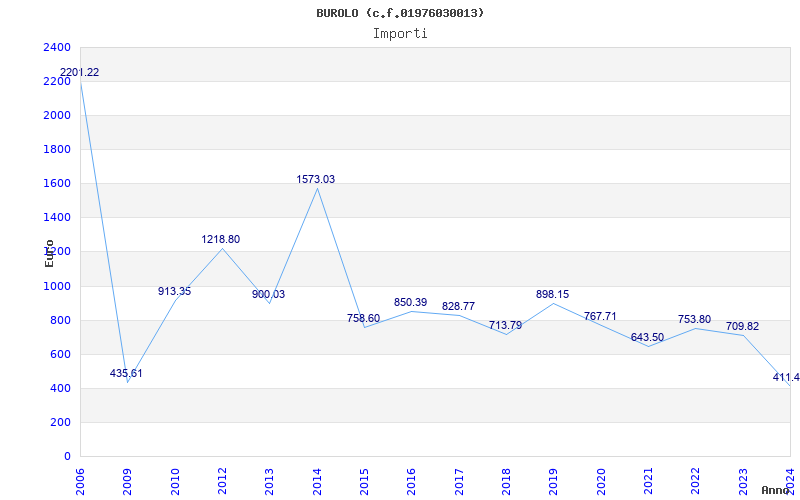The height and width of the screenshot is (500, 800).
Task: Select the 828.77 data label
Action: 458,307
